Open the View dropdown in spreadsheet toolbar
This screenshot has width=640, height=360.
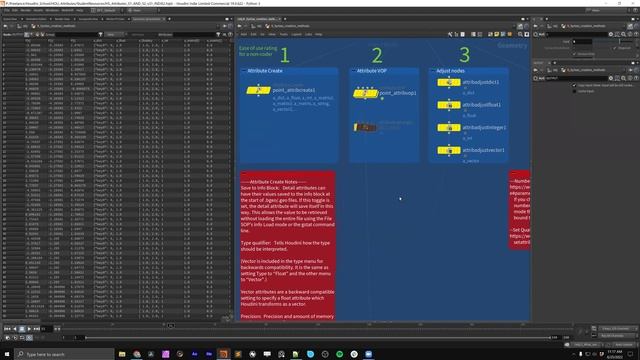[114, 35]
